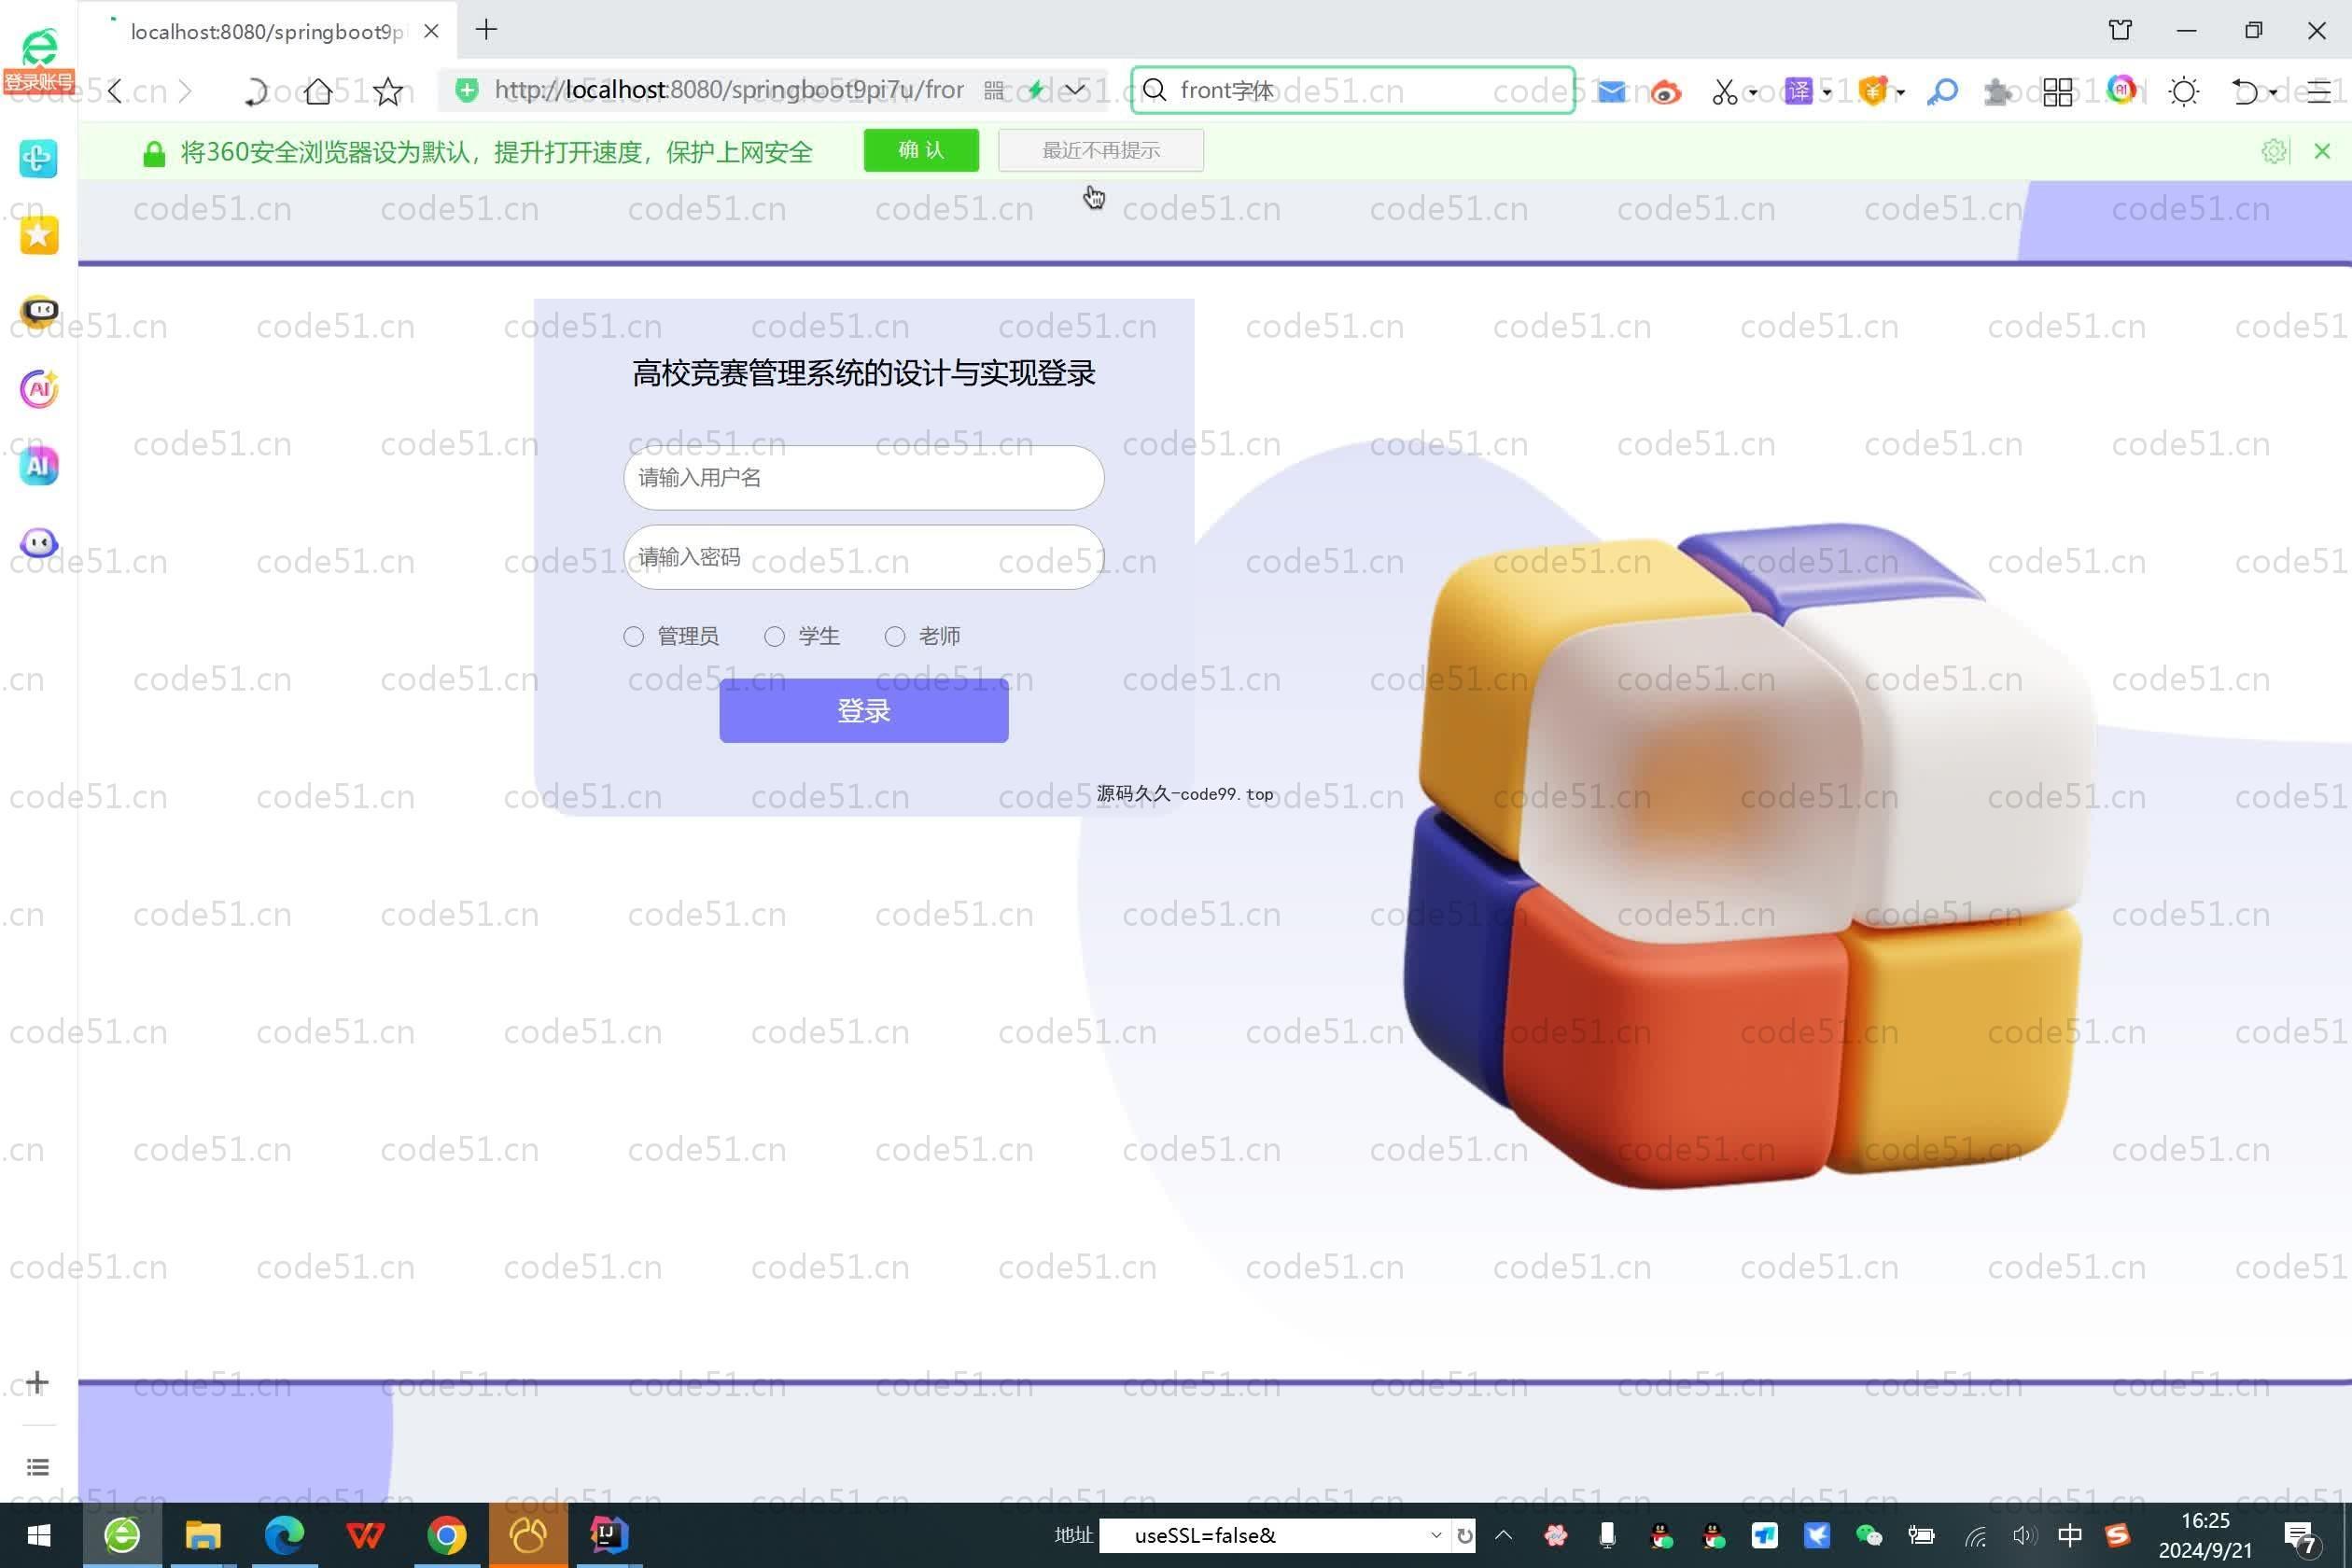Close the localhost:8080 tab
Image resolution: width=2352 pixels, height=1568 pixels.
pyautogui.click(x=431, y=31)
